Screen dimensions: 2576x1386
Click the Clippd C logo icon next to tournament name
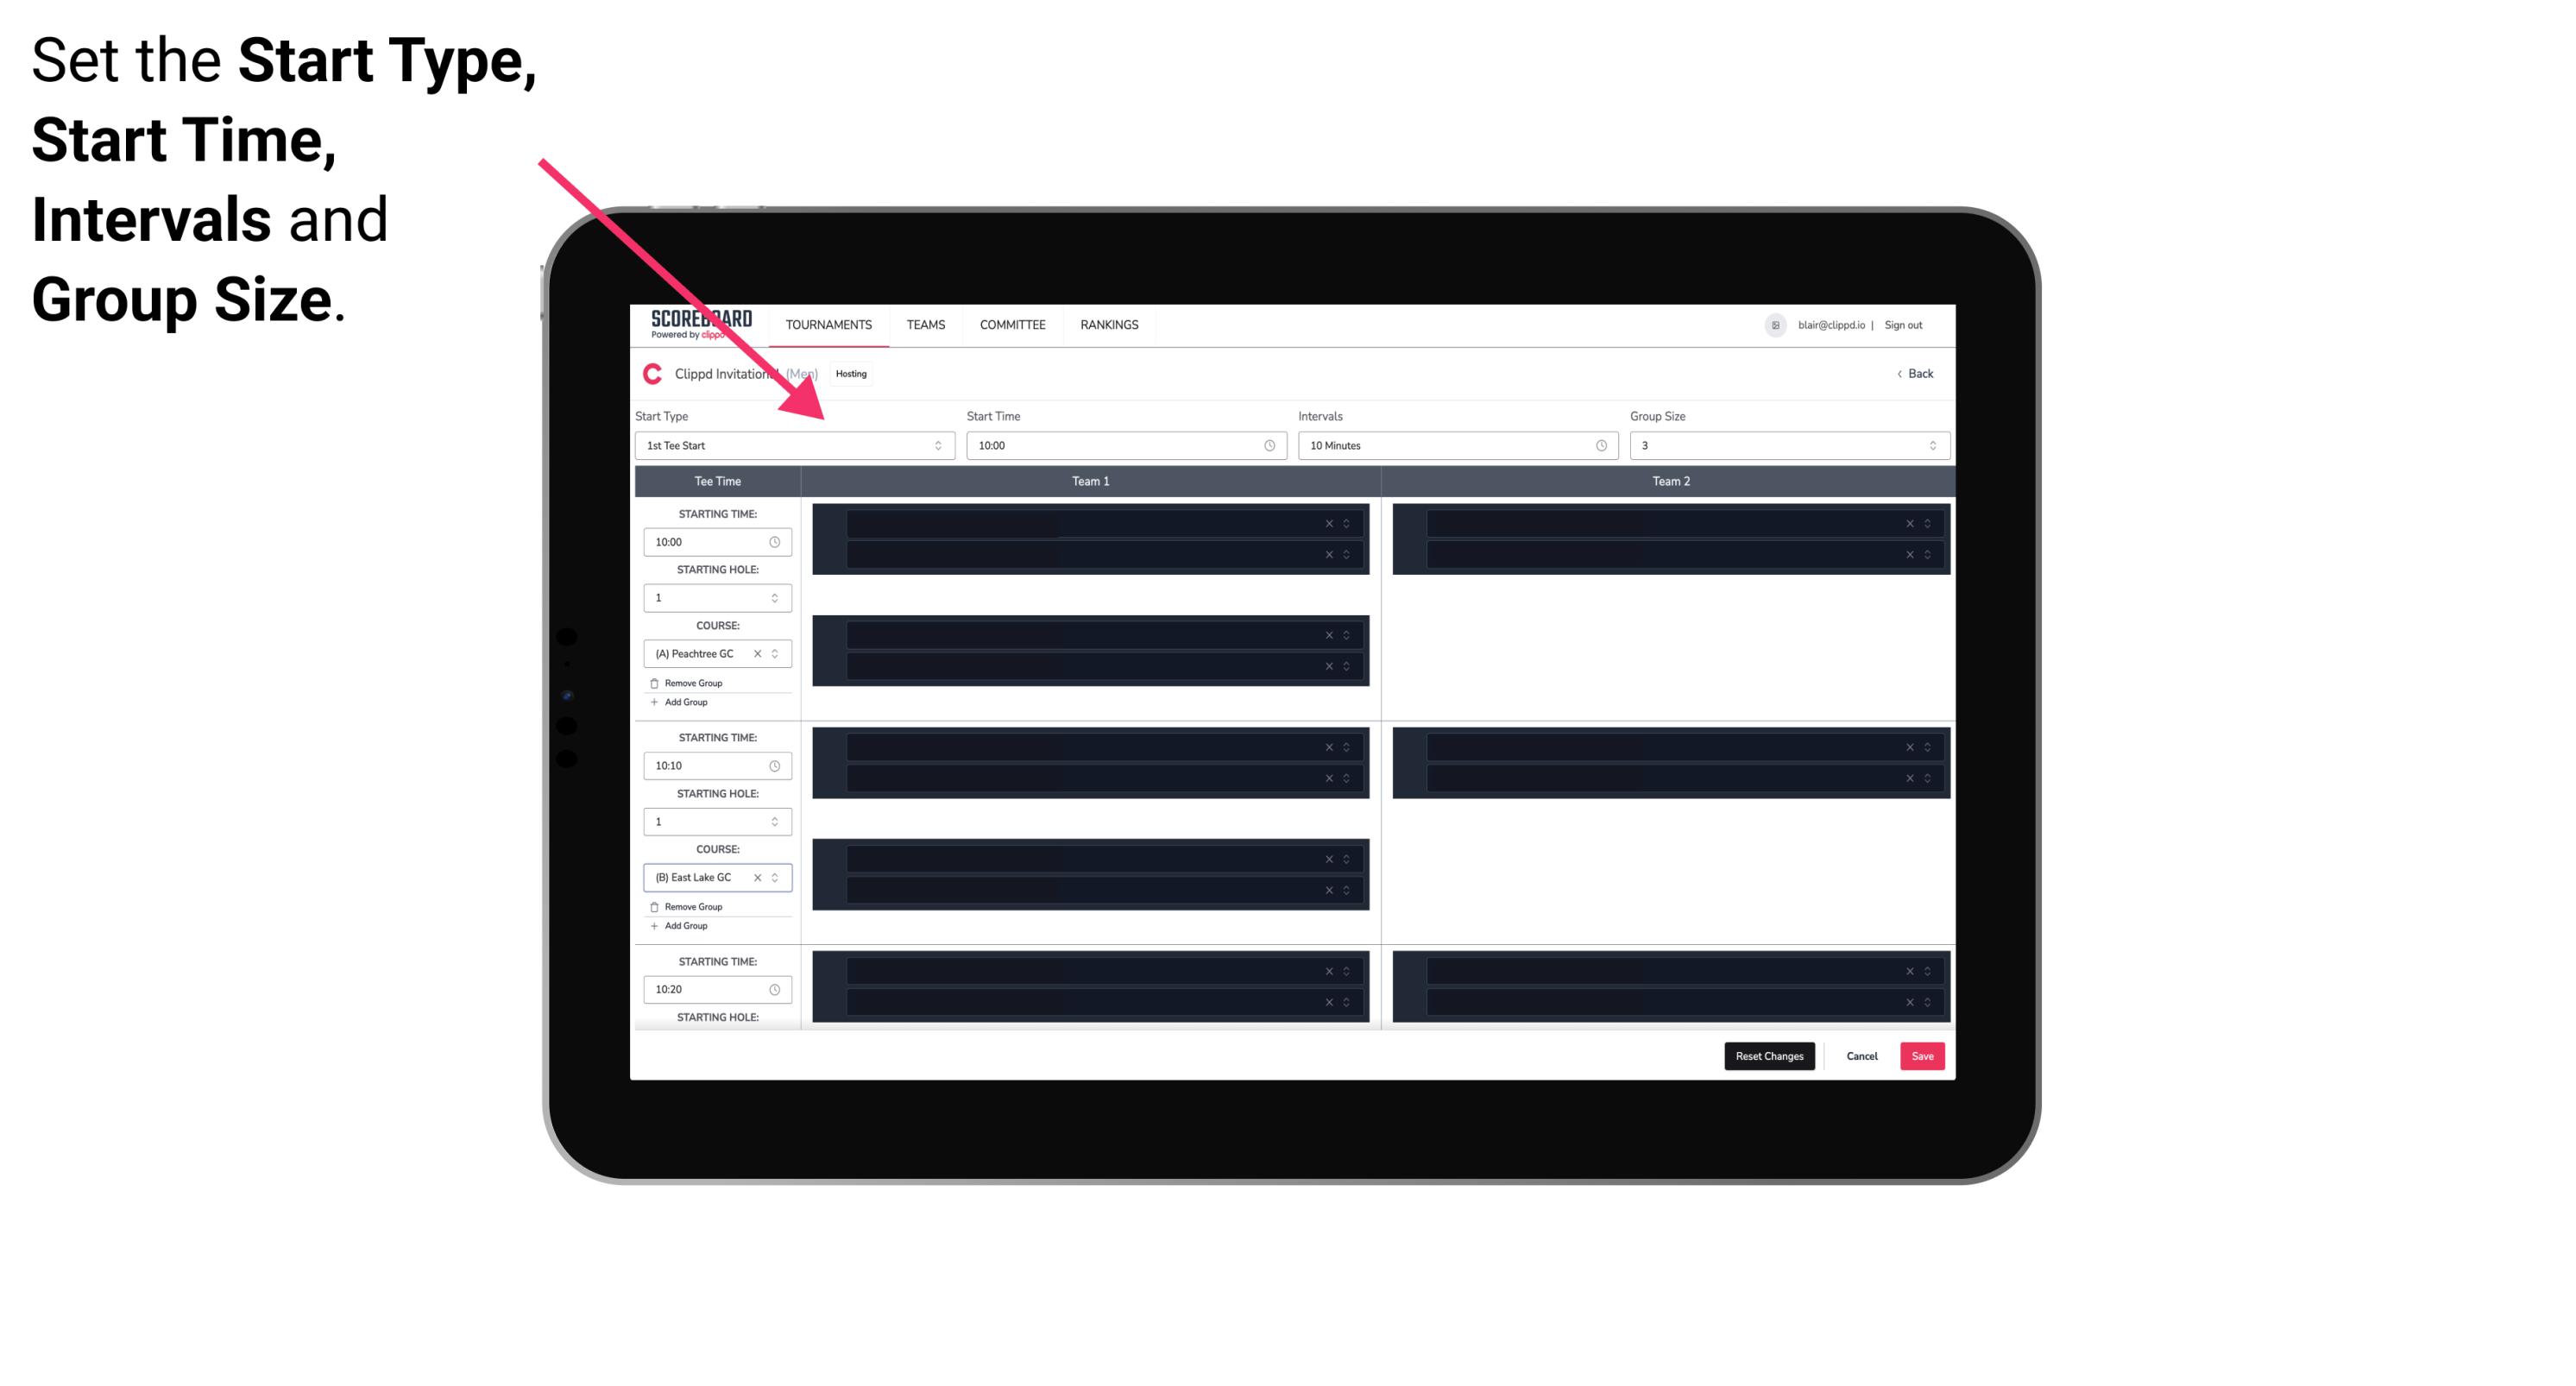650,372
